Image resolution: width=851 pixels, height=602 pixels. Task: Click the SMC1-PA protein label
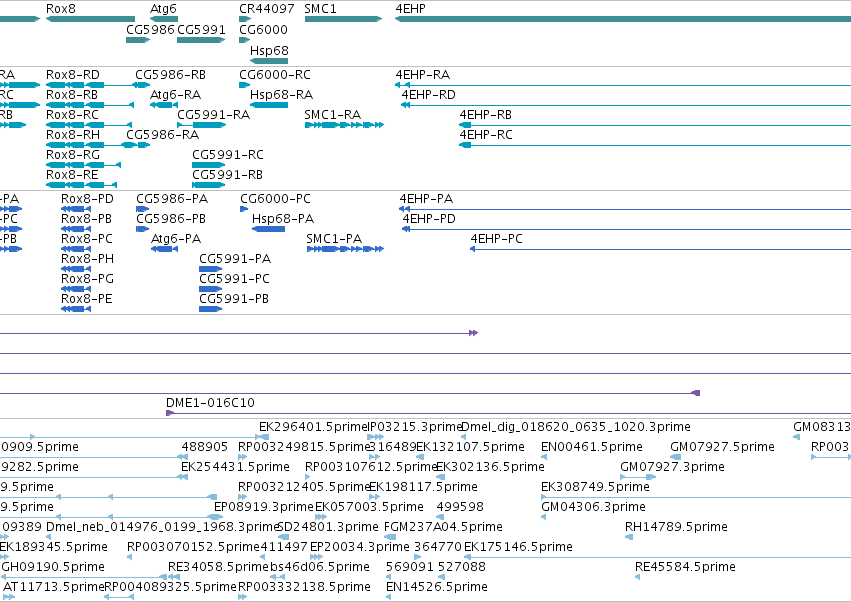pos(334,239)
